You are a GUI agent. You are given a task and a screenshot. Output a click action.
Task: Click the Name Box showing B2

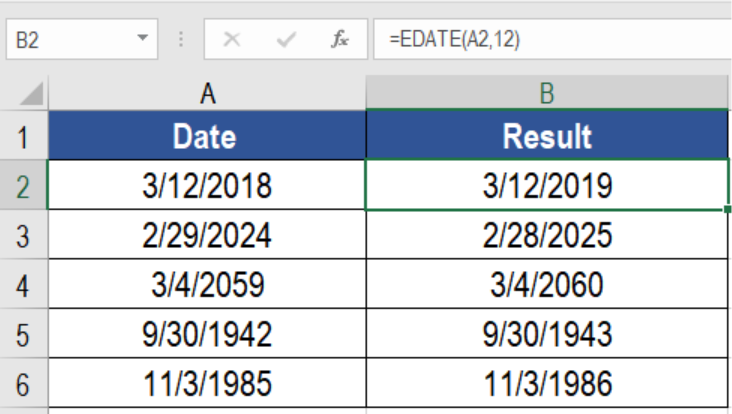tap(82, 39)
